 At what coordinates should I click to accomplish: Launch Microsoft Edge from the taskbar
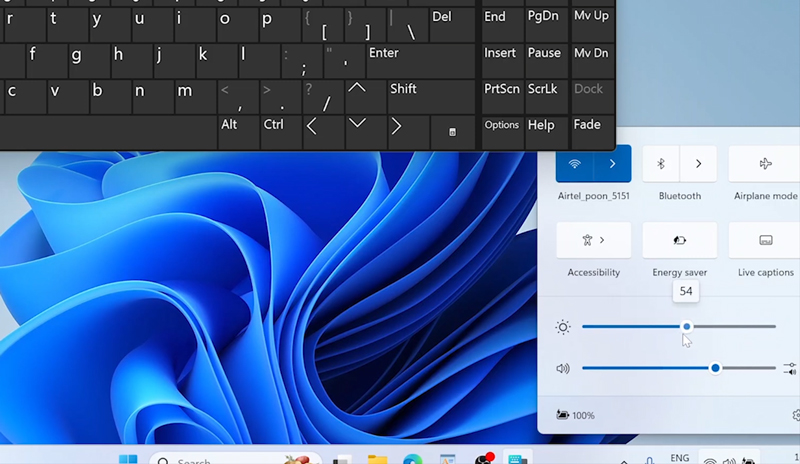[x=412, y=459]
